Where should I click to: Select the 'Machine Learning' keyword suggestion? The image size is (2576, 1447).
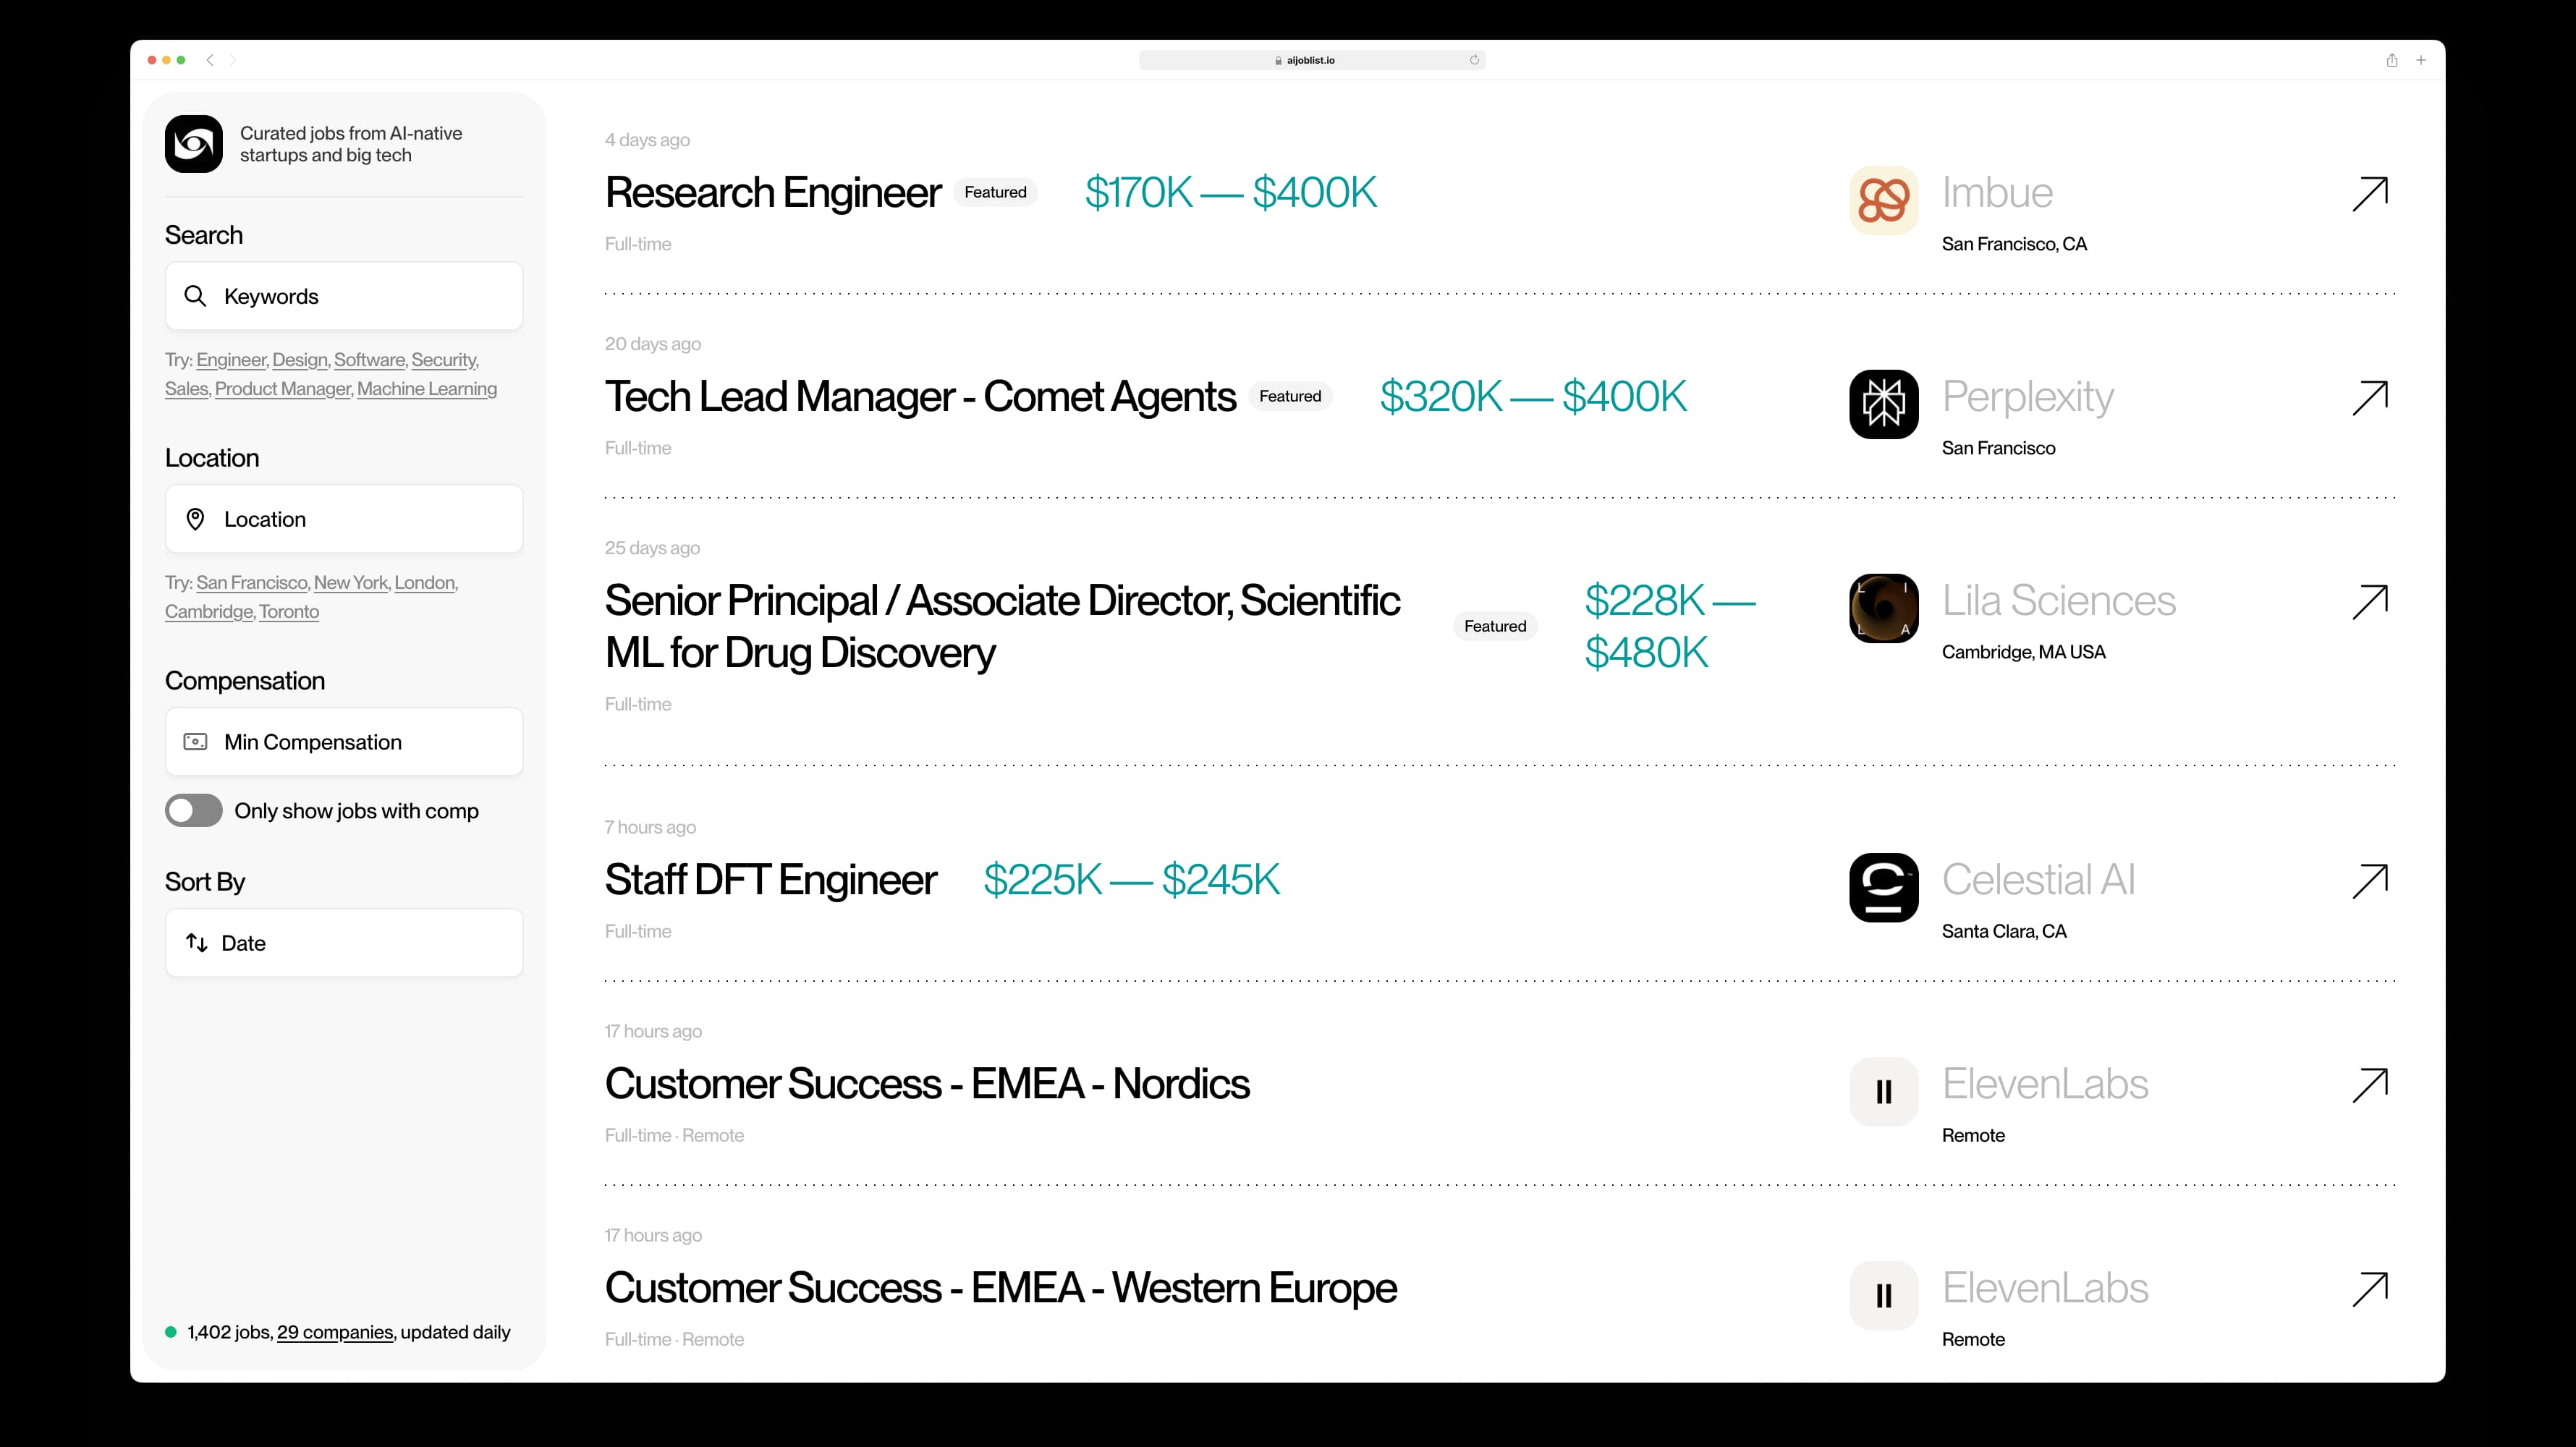pyautogui.click(x=426, y=389)
